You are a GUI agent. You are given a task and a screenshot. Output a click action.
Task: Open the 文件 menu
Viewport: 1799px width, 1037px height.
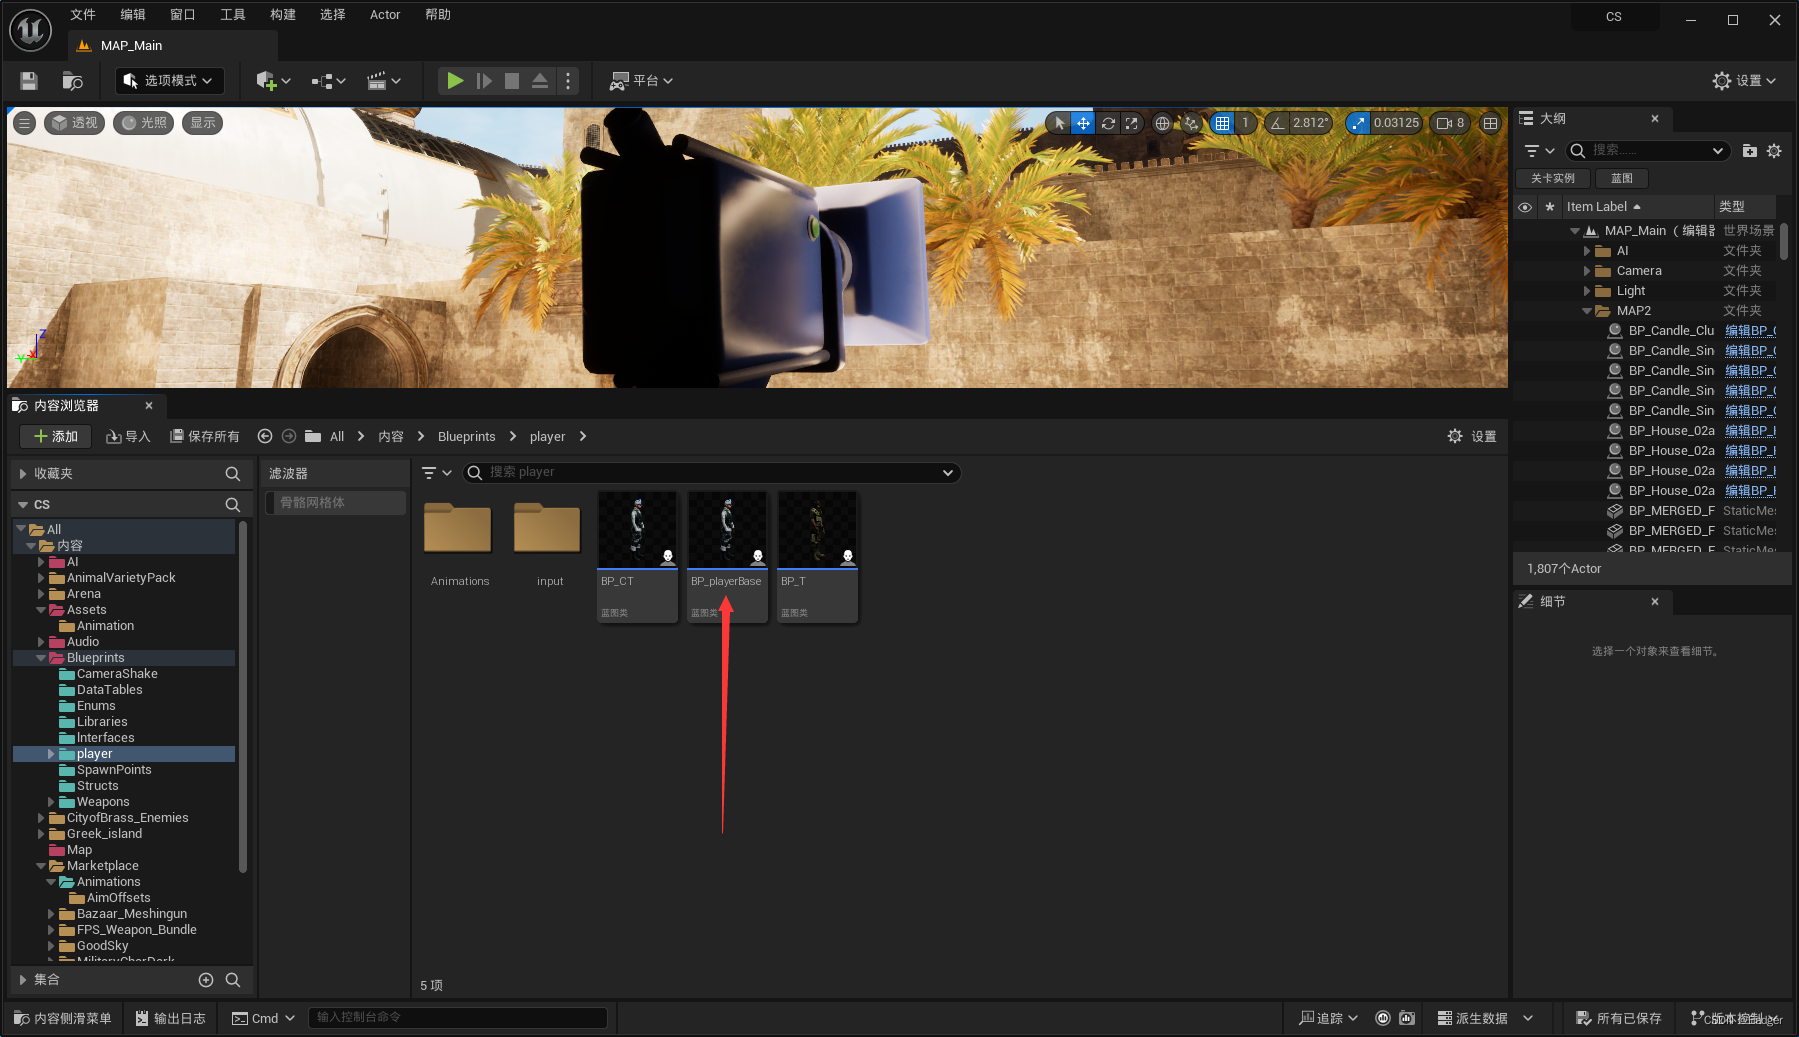click(x=83, y=15)
